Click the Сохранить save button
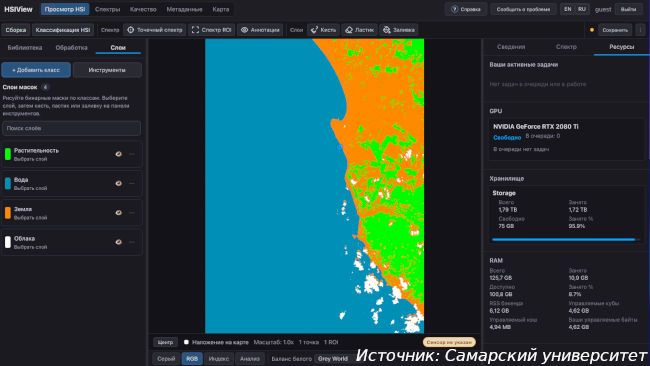Image resolution: width=650 pixels, height=366 pixels. click(x=615, y=30)
